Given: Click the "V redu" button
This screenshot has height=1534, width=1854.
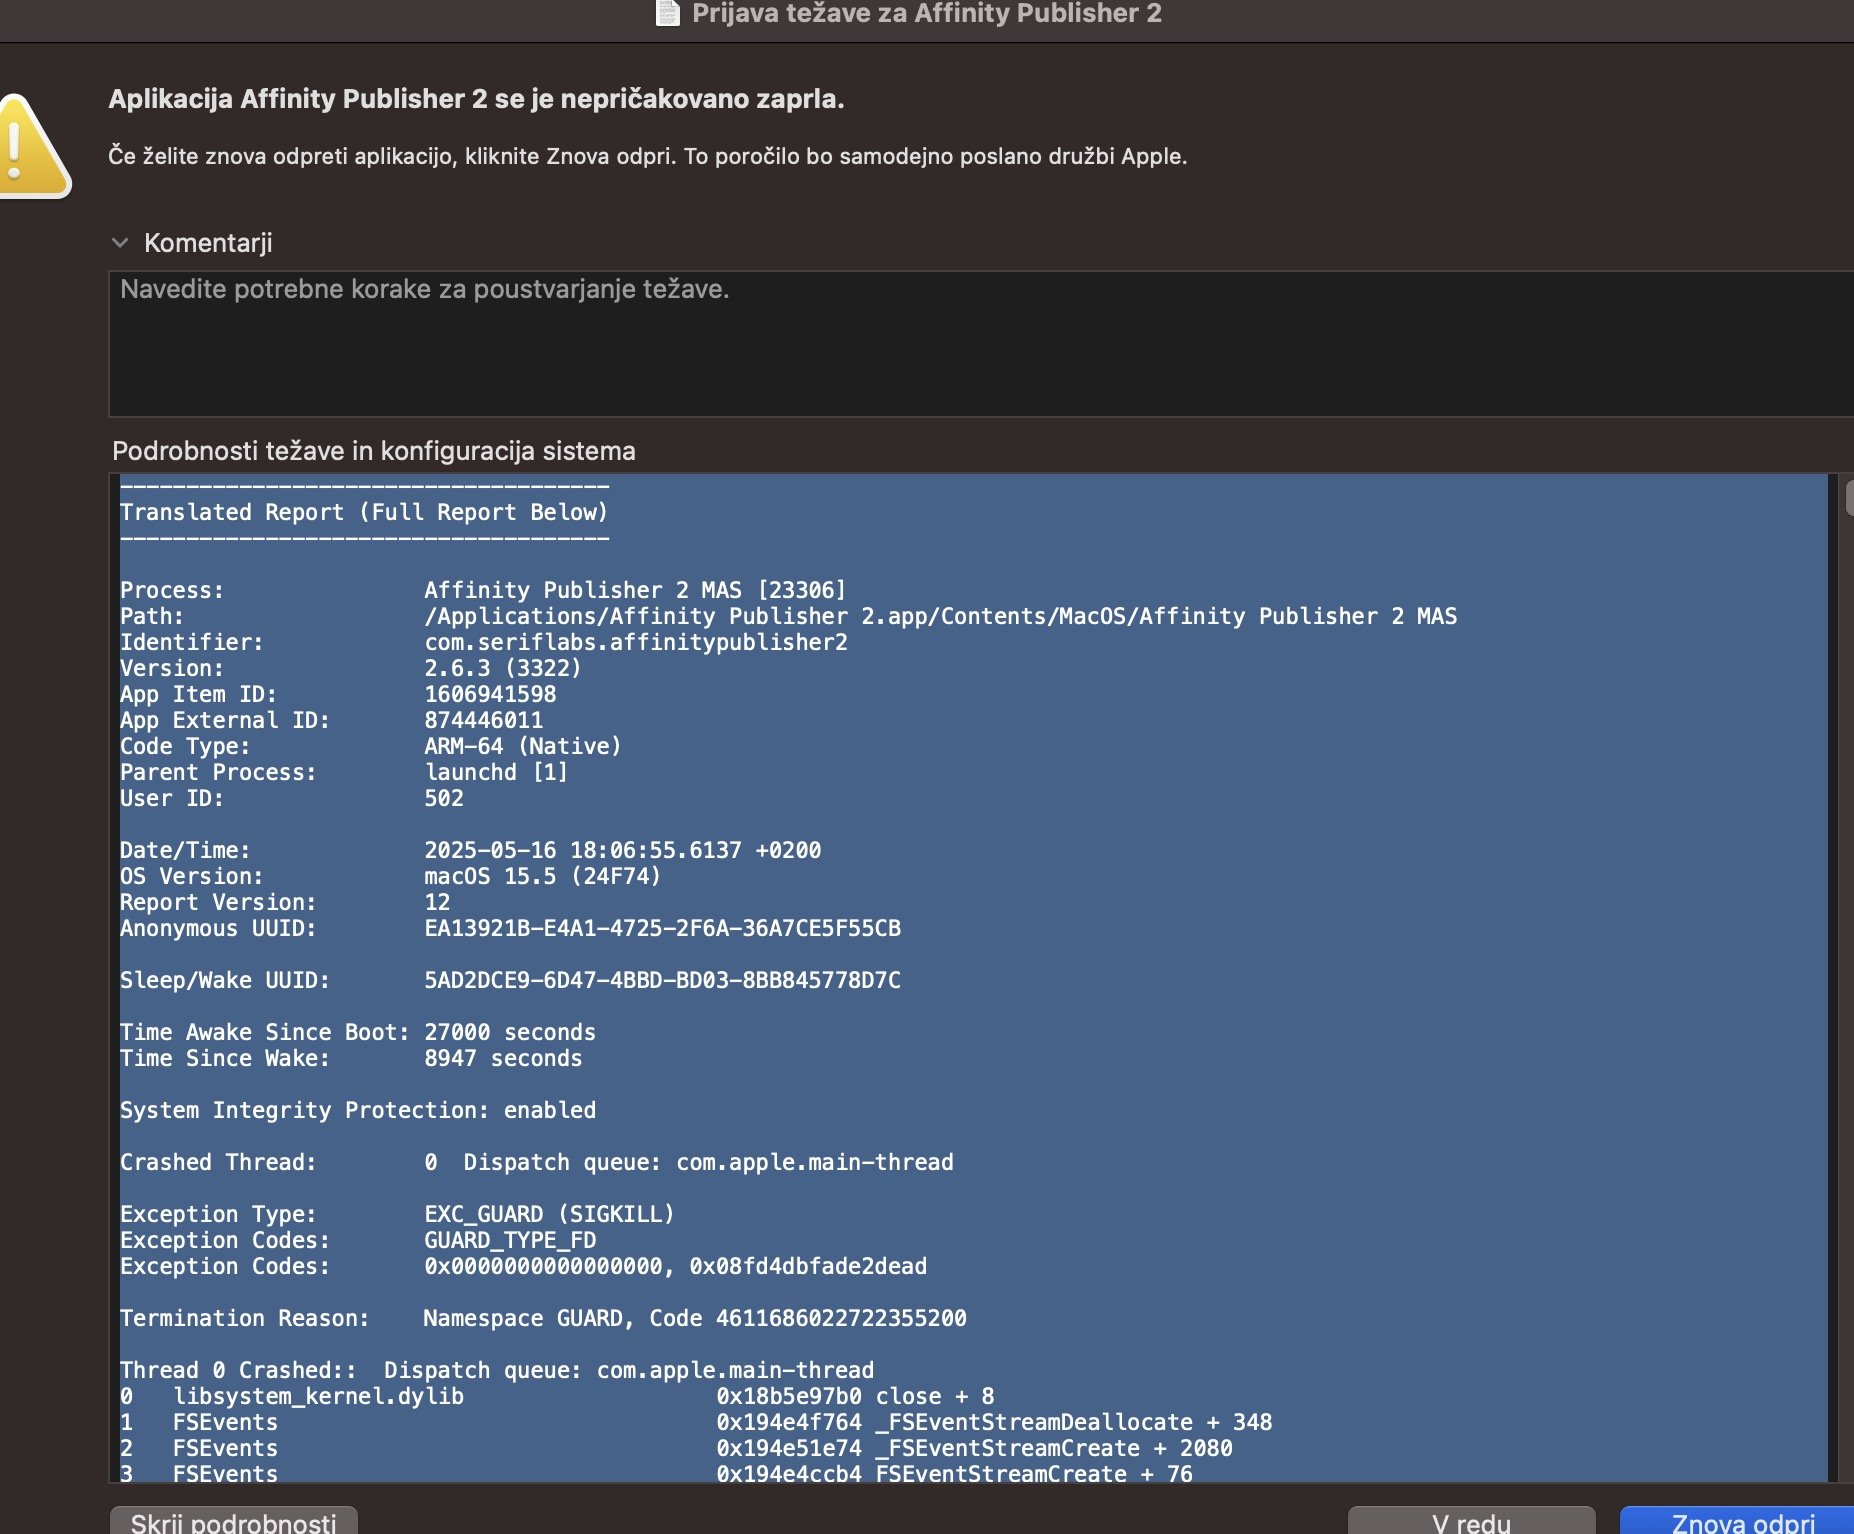Looking at the screenshot, I should click(x=1471, y=1521).
